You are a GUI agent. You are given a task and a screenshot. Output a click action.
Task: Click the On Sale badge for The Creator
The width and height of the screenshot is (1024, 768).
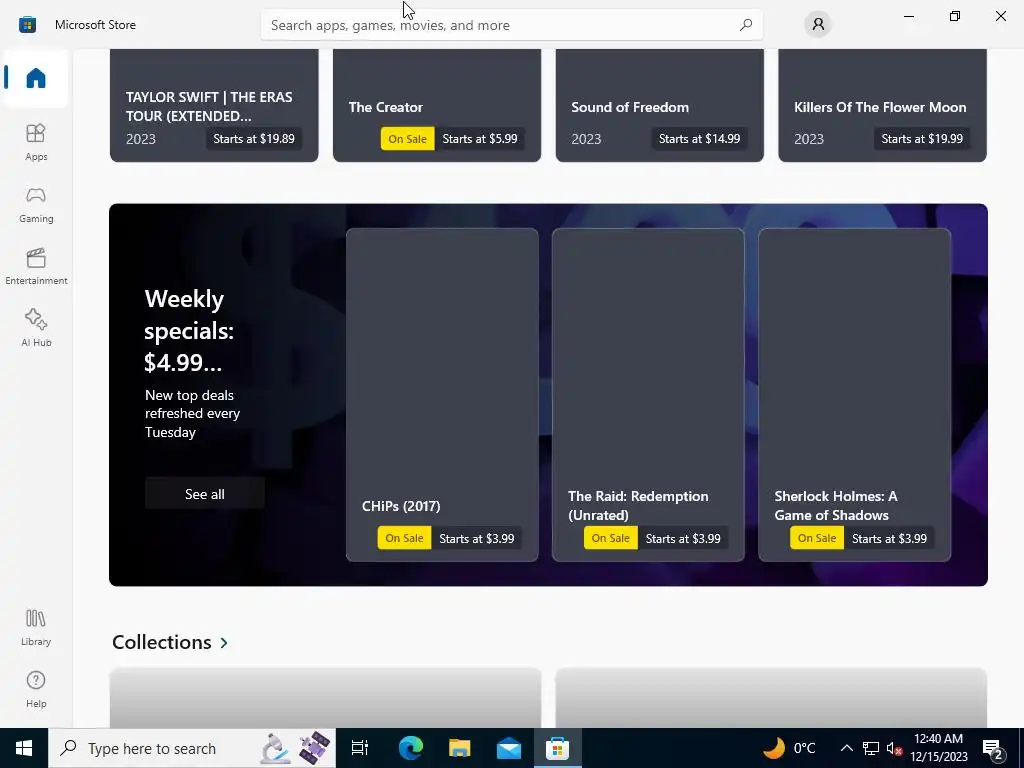[408, 138]
